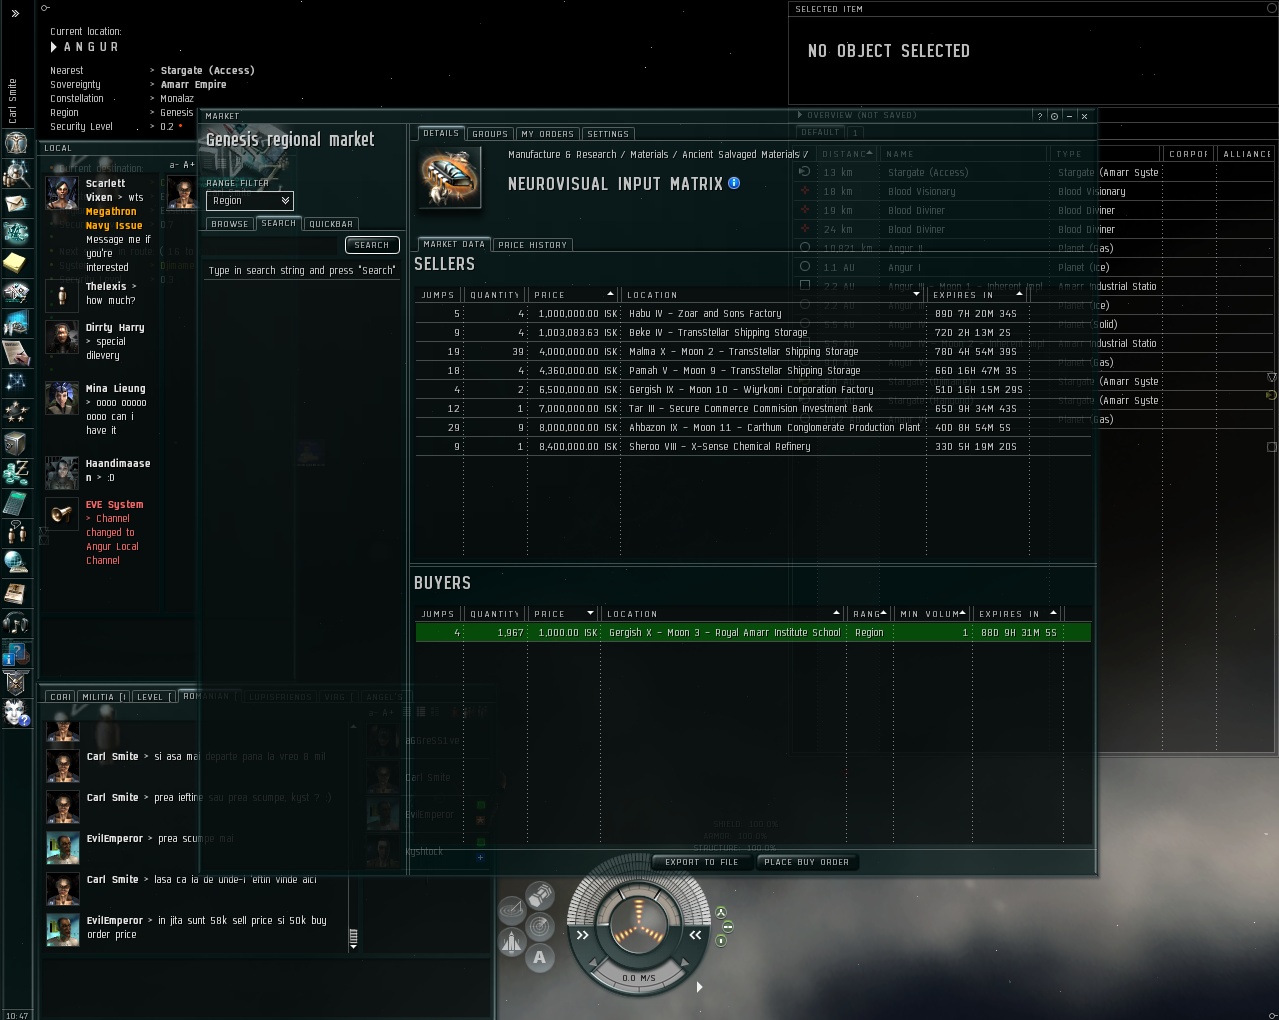The height and width of the screenshot is (1020, 1279).
Task: Select Stargate (Access) in overview list
Action: (1036, 173)
